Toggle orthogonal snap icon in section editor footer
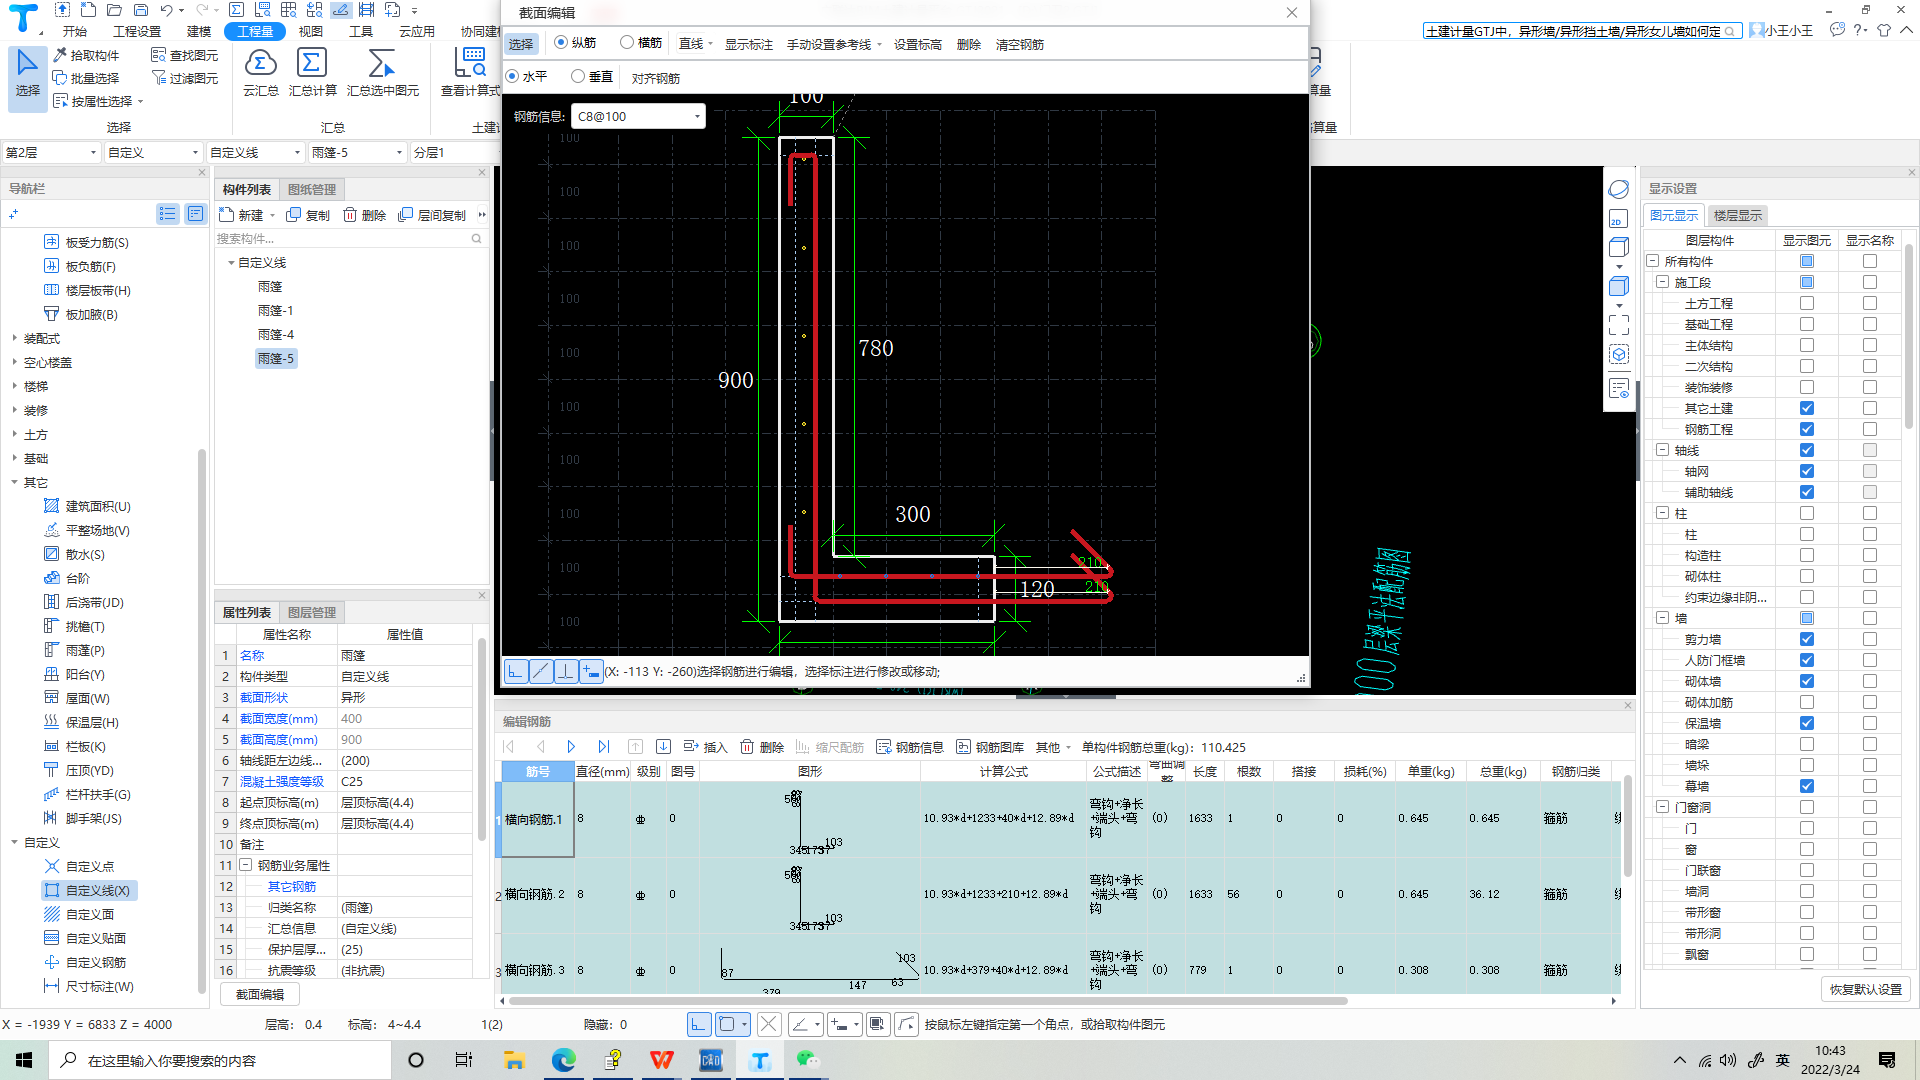Viewport: 1920px width, 1080px height. coord(516,672)
